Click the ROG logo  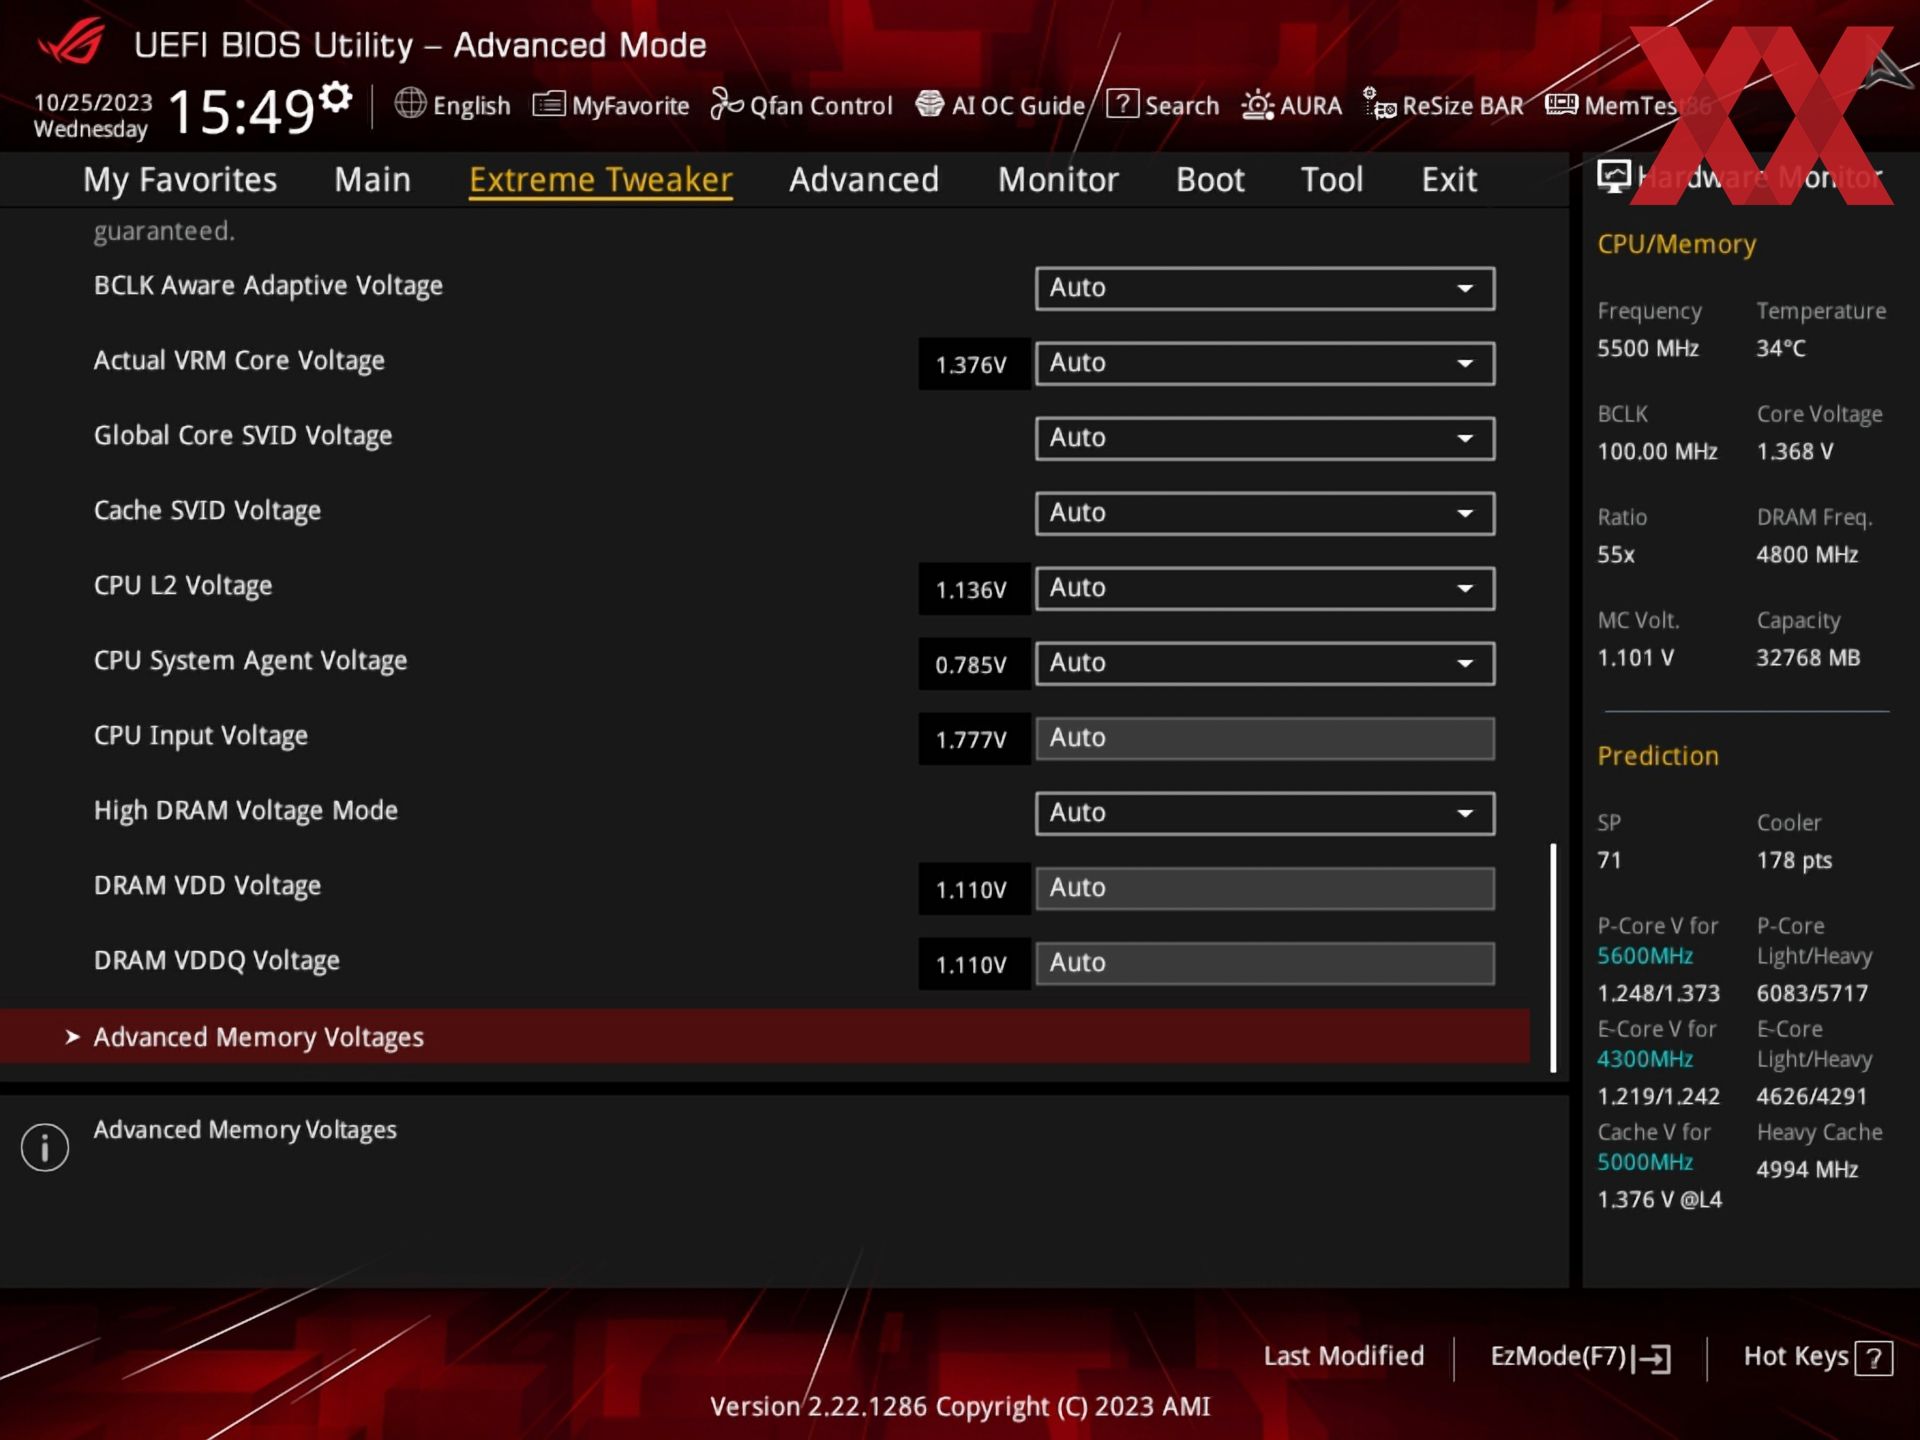(71, 42)
